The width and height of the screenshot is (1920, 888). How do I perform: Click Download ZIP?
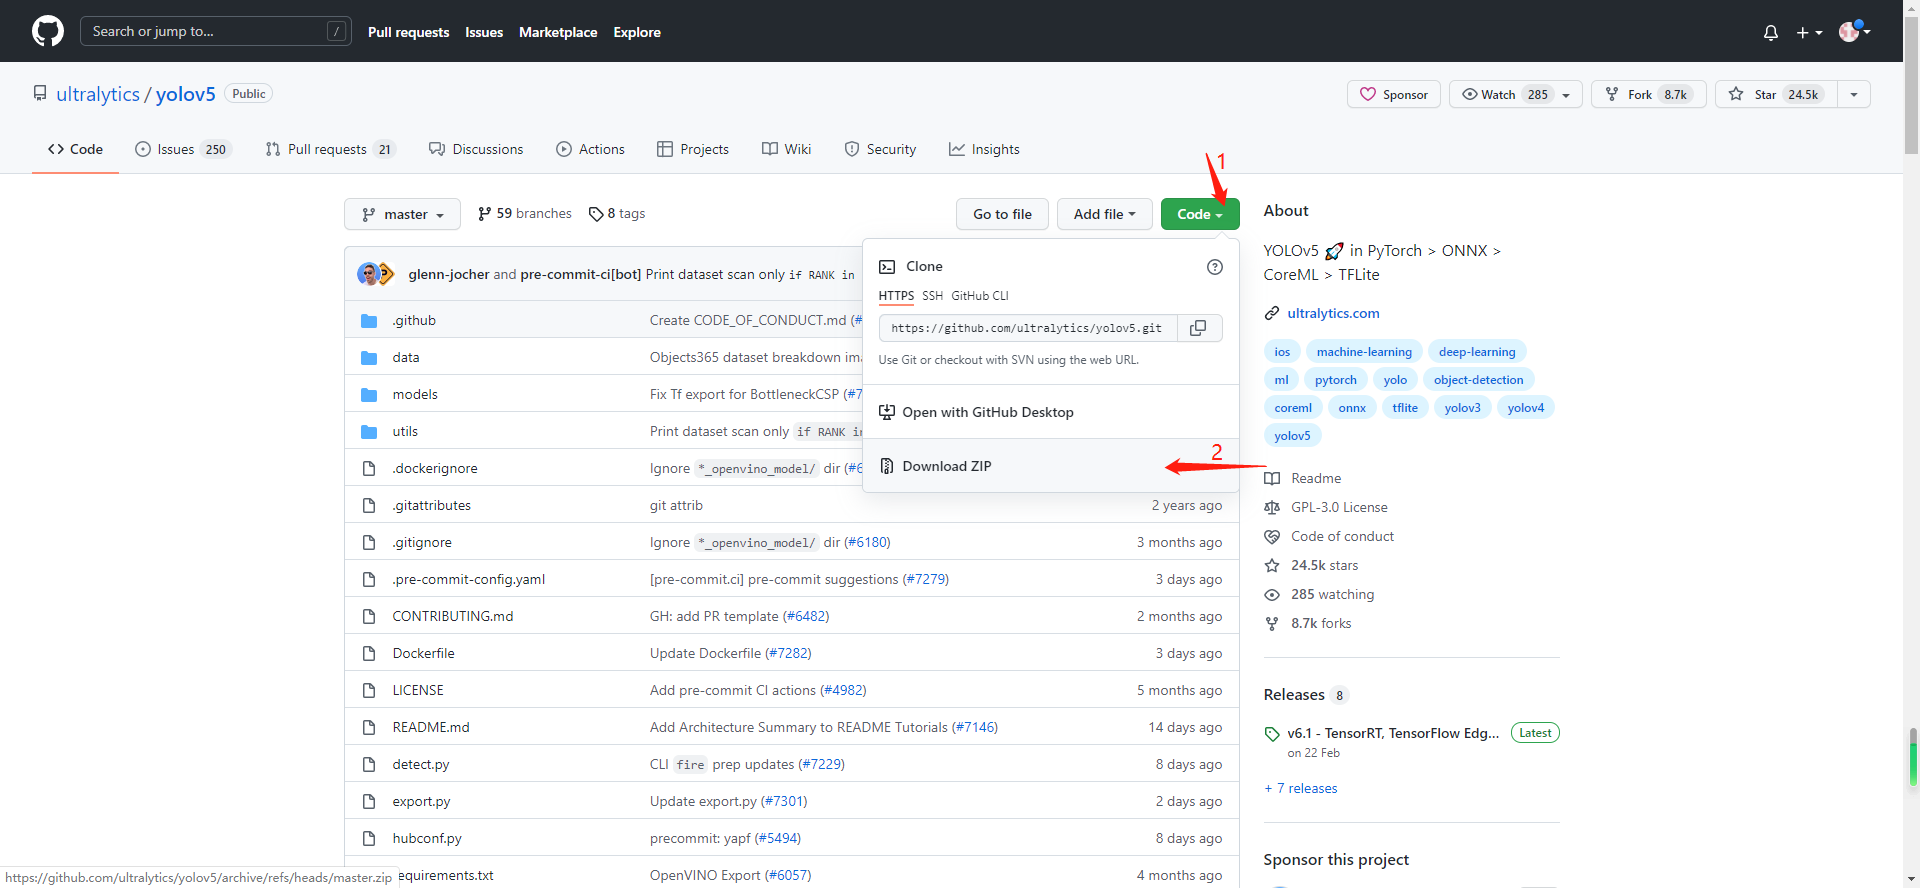[x=1050, y=466]
